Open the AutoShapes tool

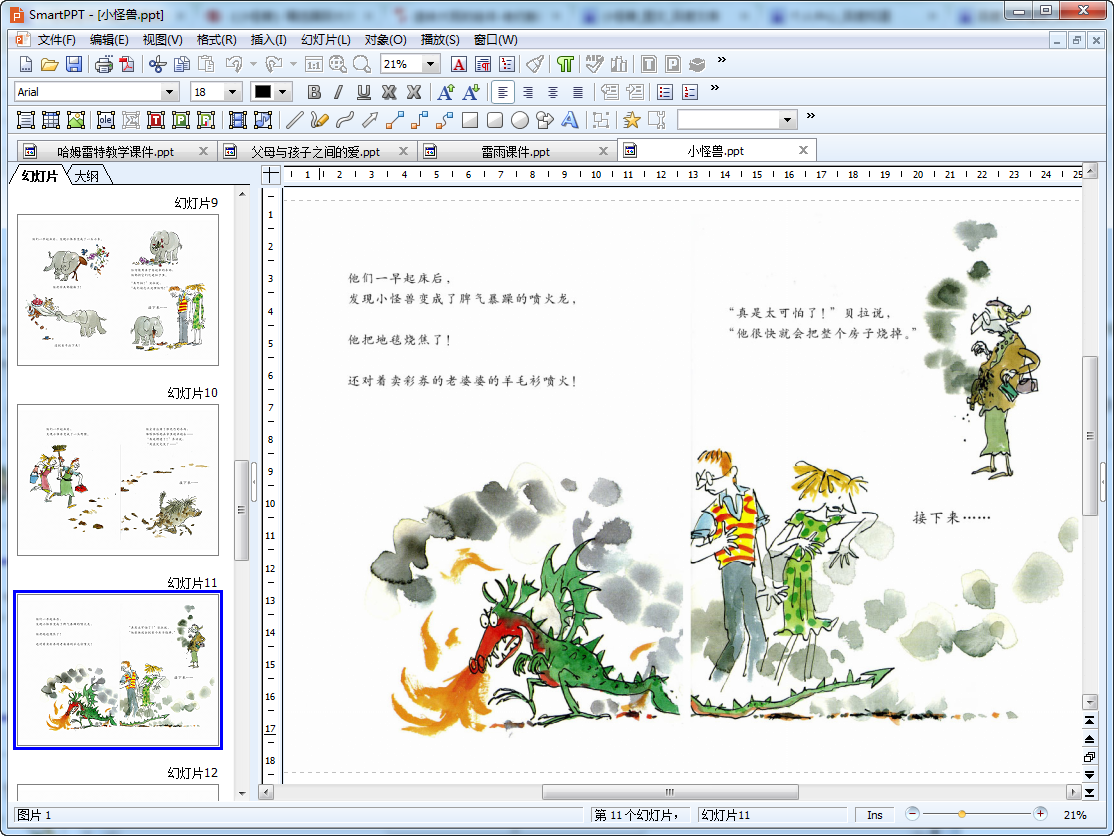click(x=545, y=120)
